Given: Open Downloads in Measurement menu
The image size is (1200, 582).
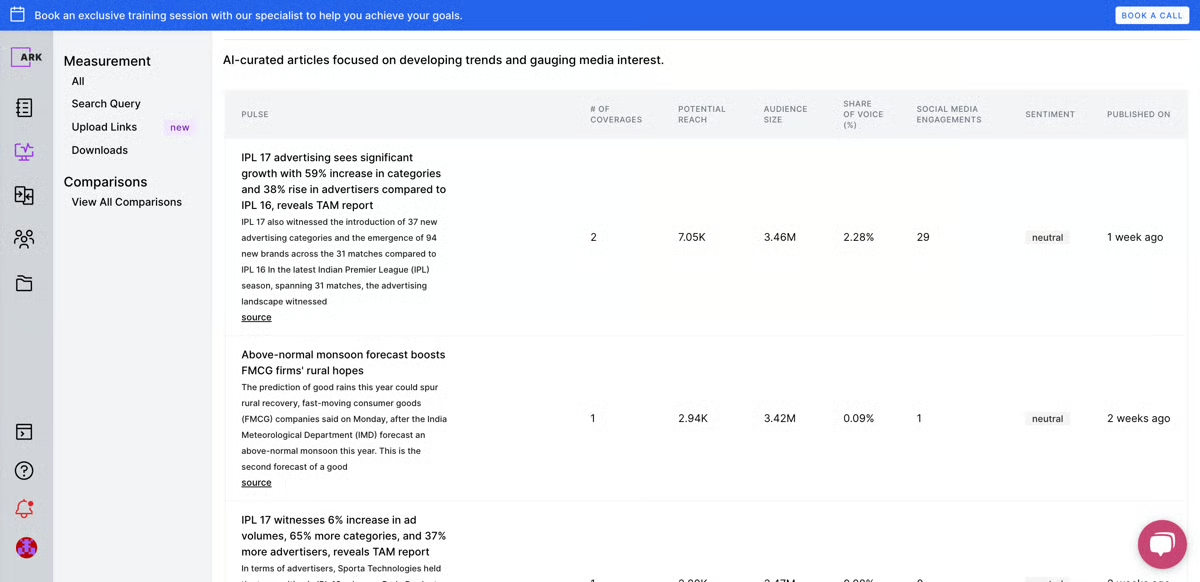Looking at the screenshot, I should [x=100, y=150].
